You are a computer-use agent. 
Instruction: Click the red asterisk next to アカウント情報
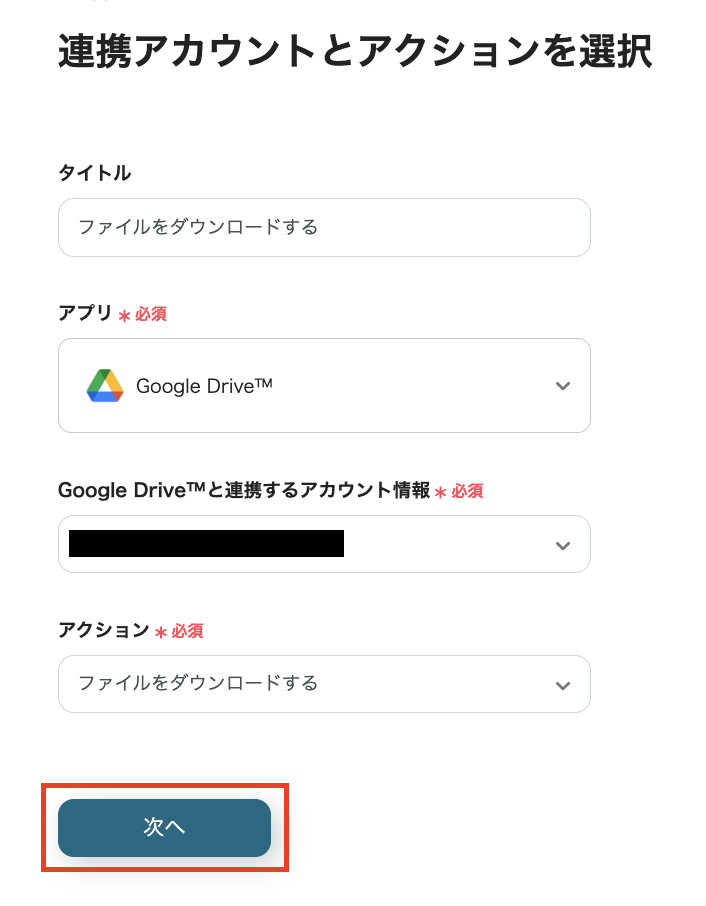(441, 492)
